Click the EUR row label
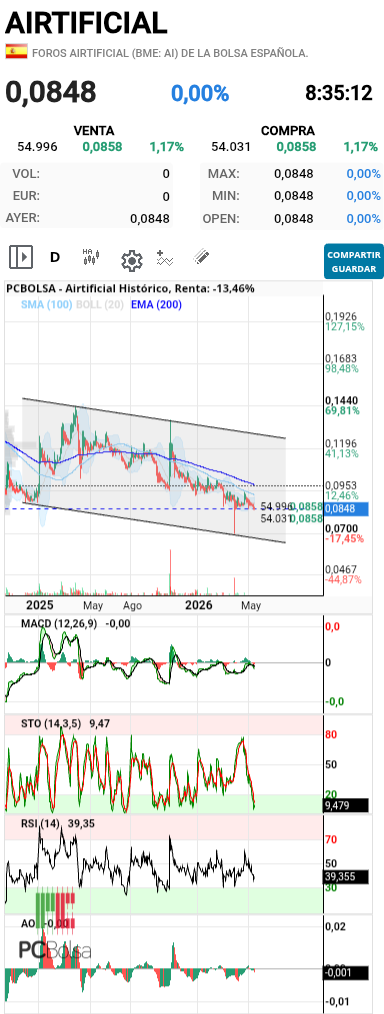Viewport: 384px width, 1014px height. [x=26, y=195]
